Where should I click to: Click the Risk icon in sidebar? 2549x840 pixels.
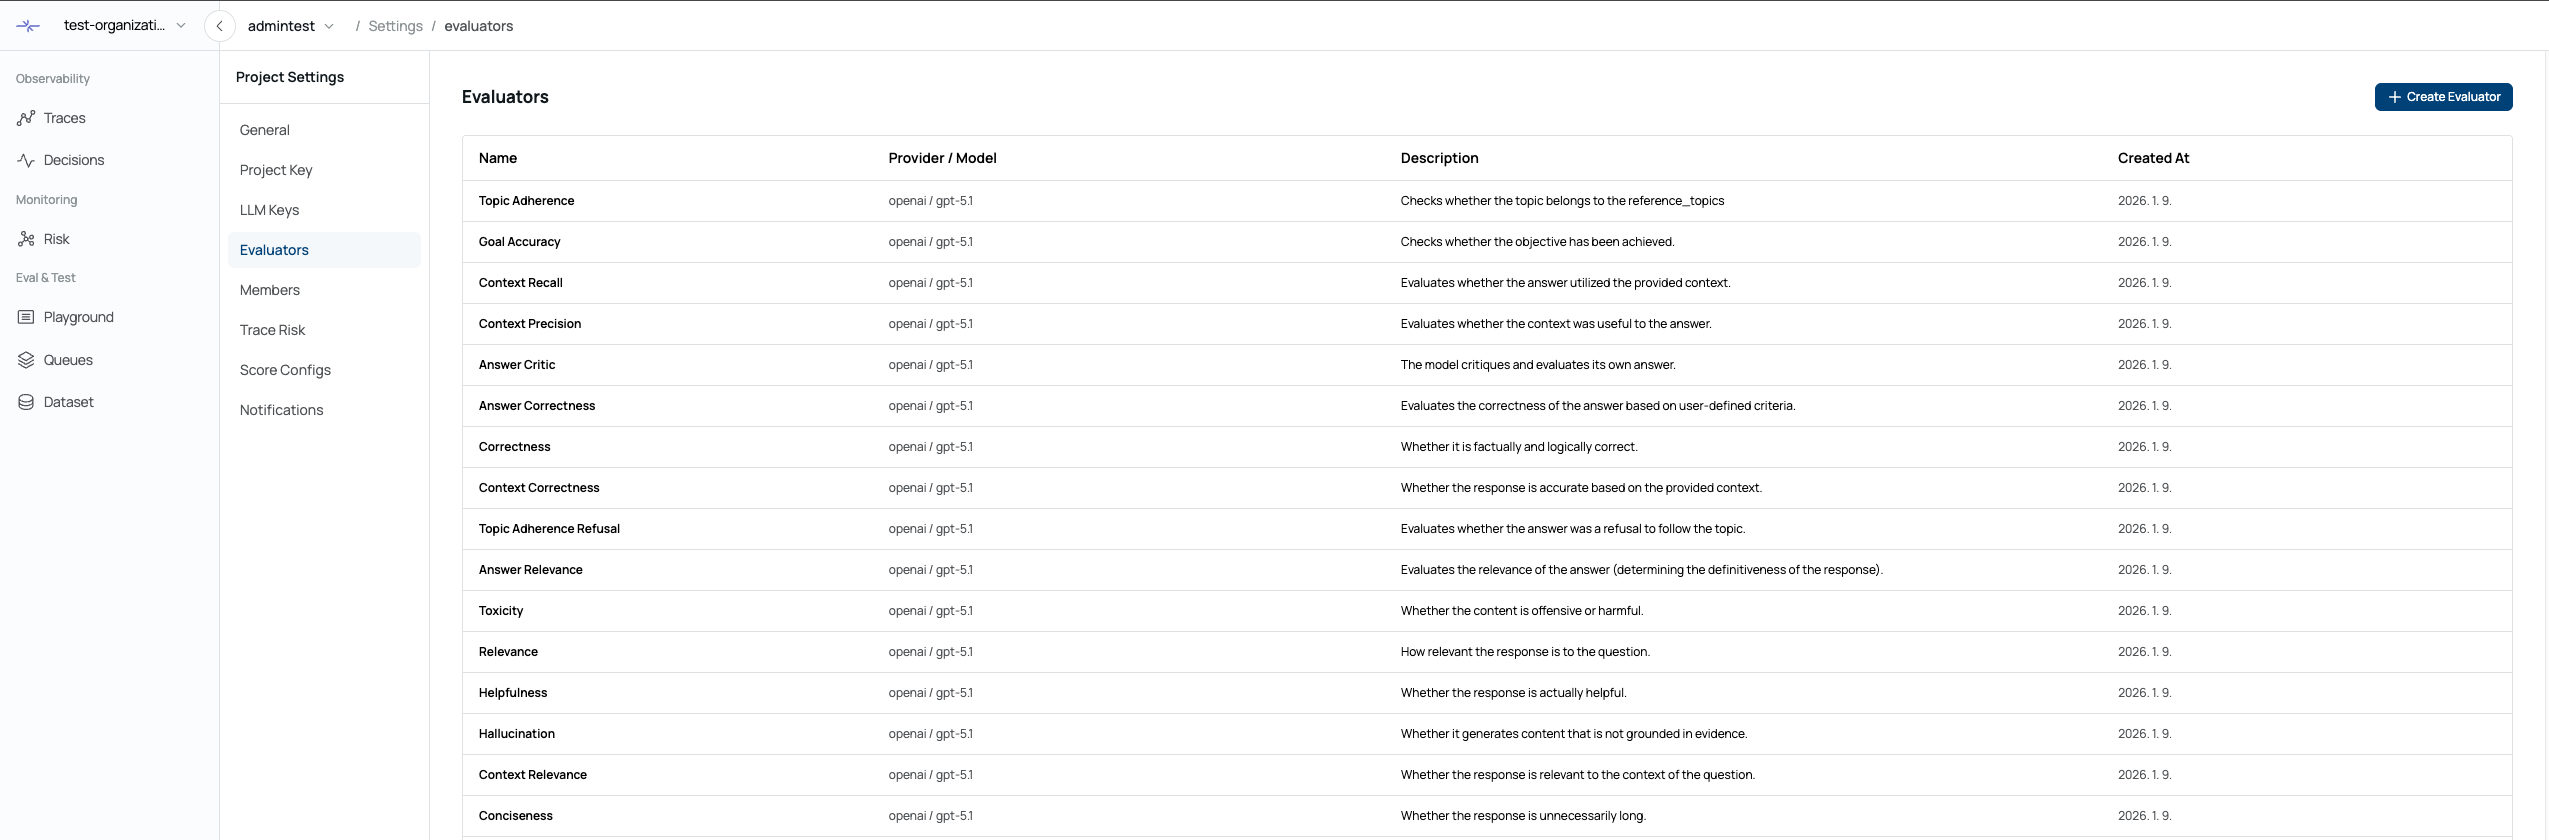(26, 239)
